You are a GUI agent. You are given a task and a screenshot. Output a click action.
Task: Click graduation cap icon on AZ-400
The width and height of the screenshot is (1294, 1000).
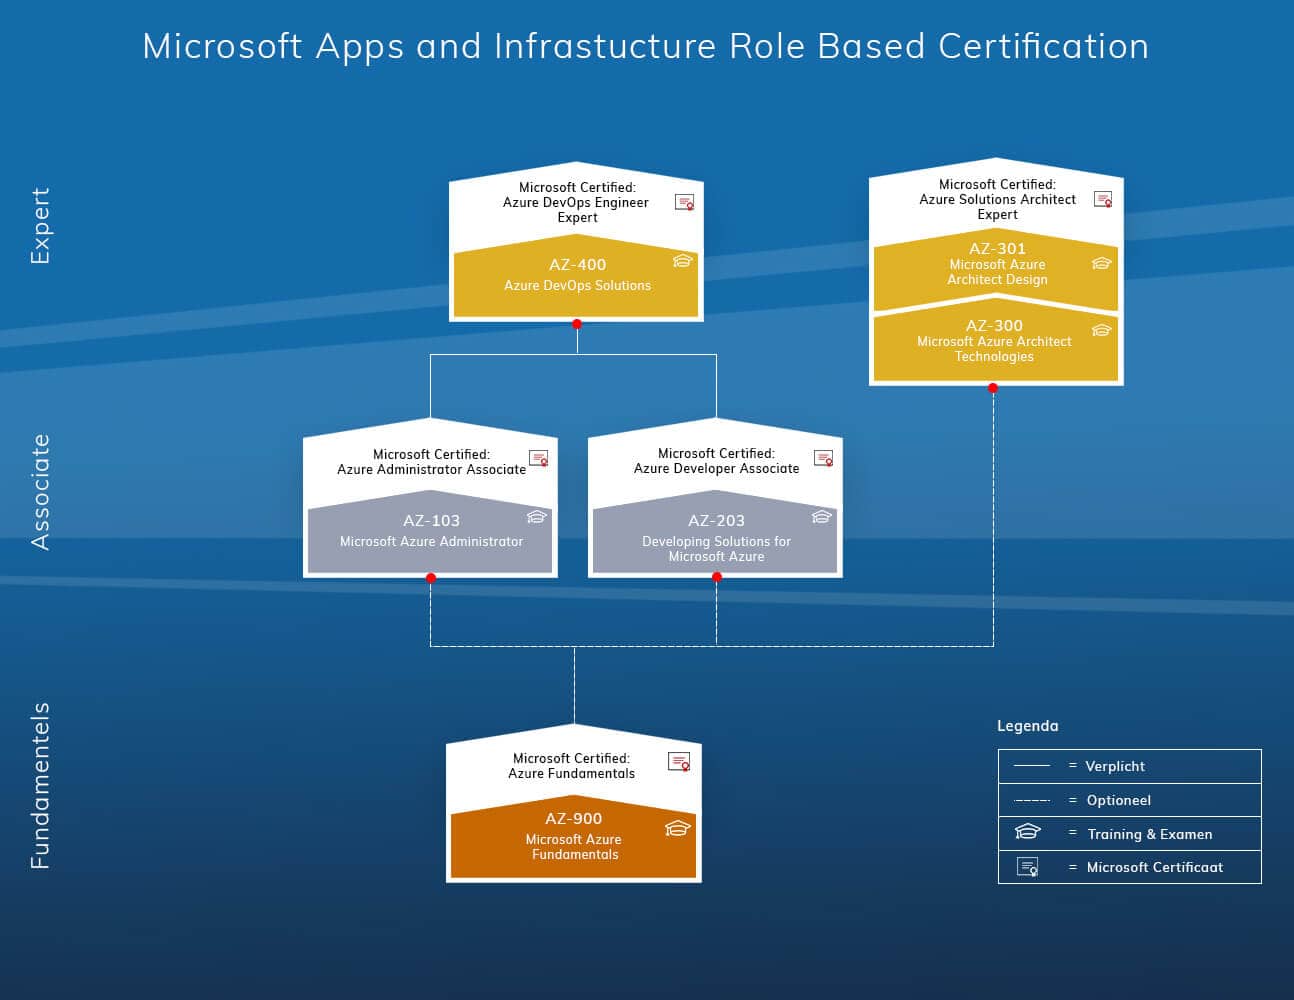pos(682,261)
